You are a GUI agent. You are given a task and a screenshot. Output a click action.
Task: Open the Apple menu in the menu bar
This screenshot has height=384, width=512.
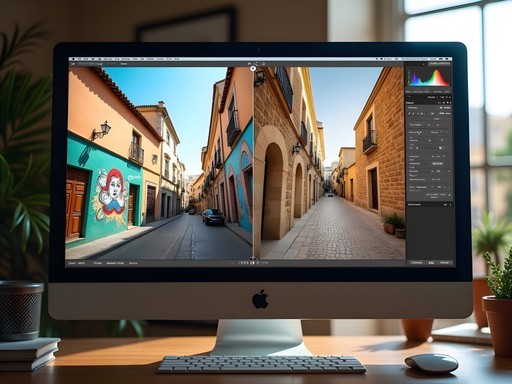click(x=73, y=59)
